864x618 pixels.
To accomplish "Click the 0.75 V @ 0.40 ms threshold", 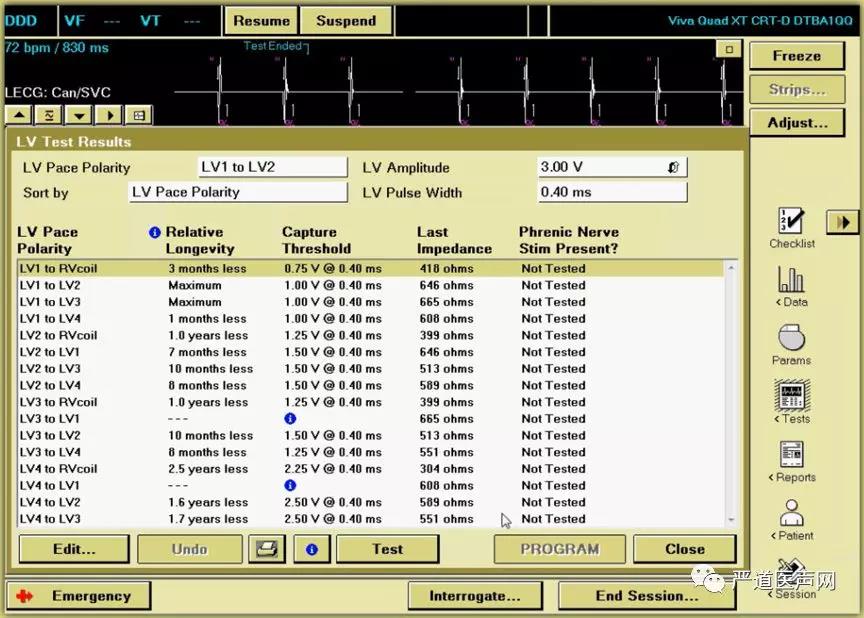I will tap(333, 269).
